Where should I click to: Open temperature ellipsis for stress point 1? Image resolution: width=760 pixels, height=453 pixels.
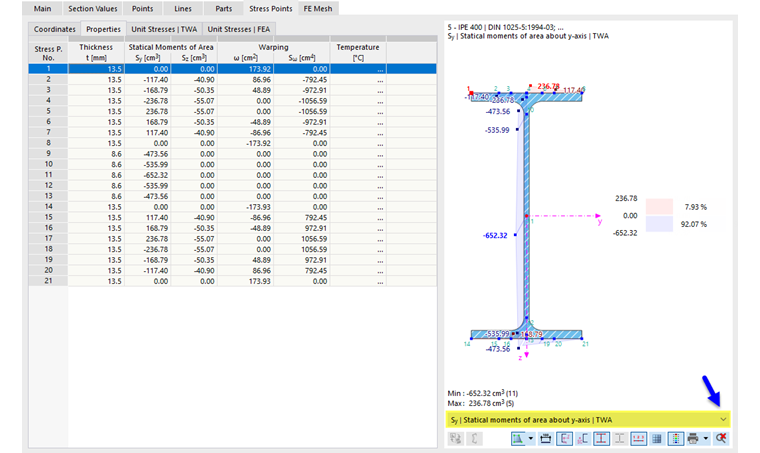click(380, 69)
